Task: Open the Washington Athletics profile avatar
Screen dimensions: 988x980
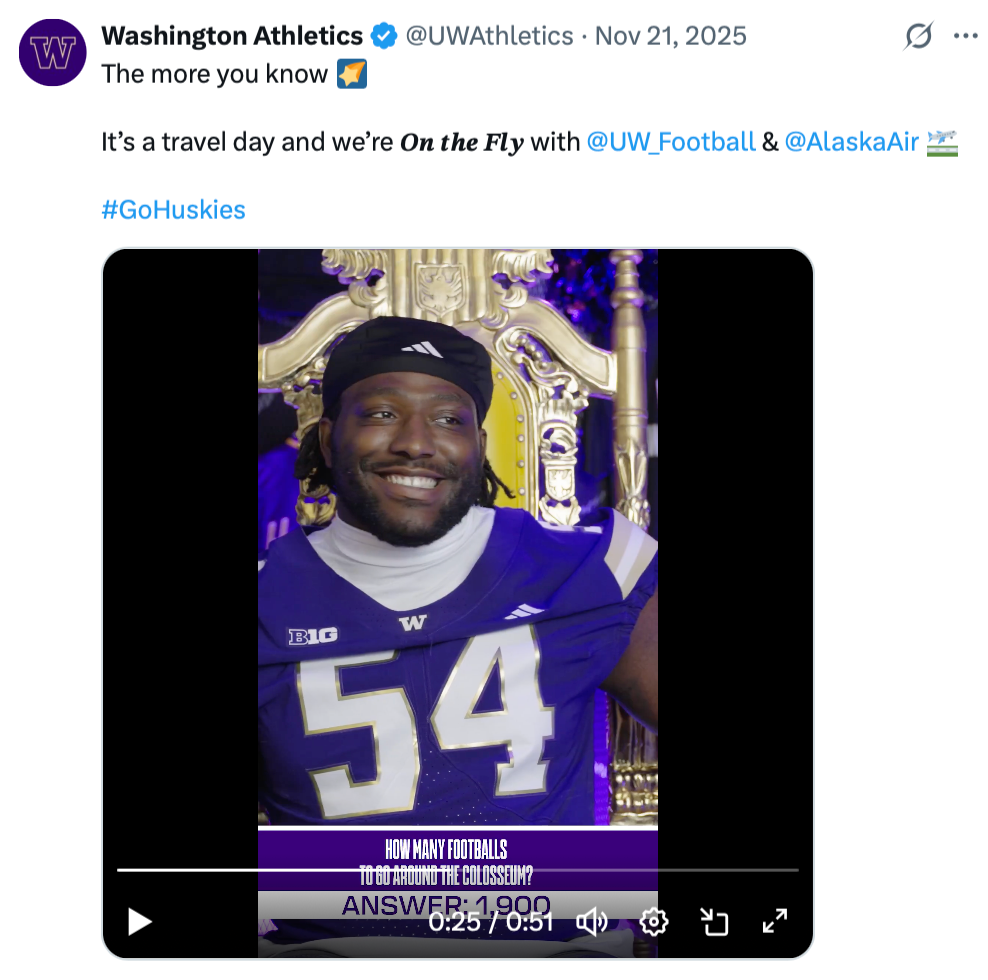Action: click(x=53, y=52)
